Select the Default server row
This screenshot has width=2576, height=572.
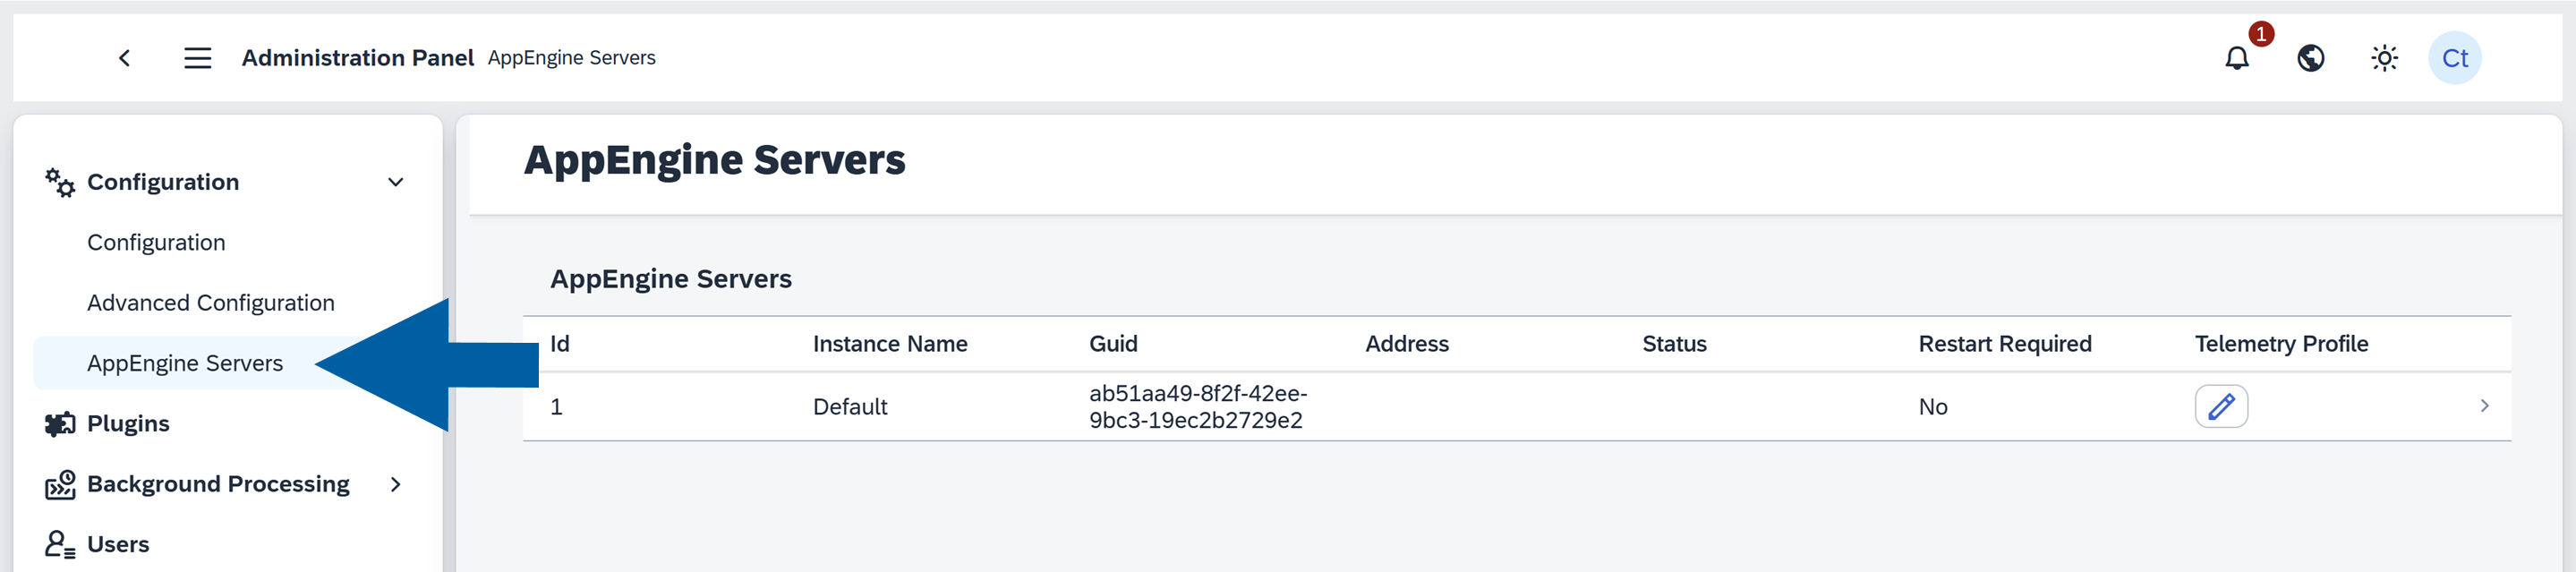click(850, 406)
